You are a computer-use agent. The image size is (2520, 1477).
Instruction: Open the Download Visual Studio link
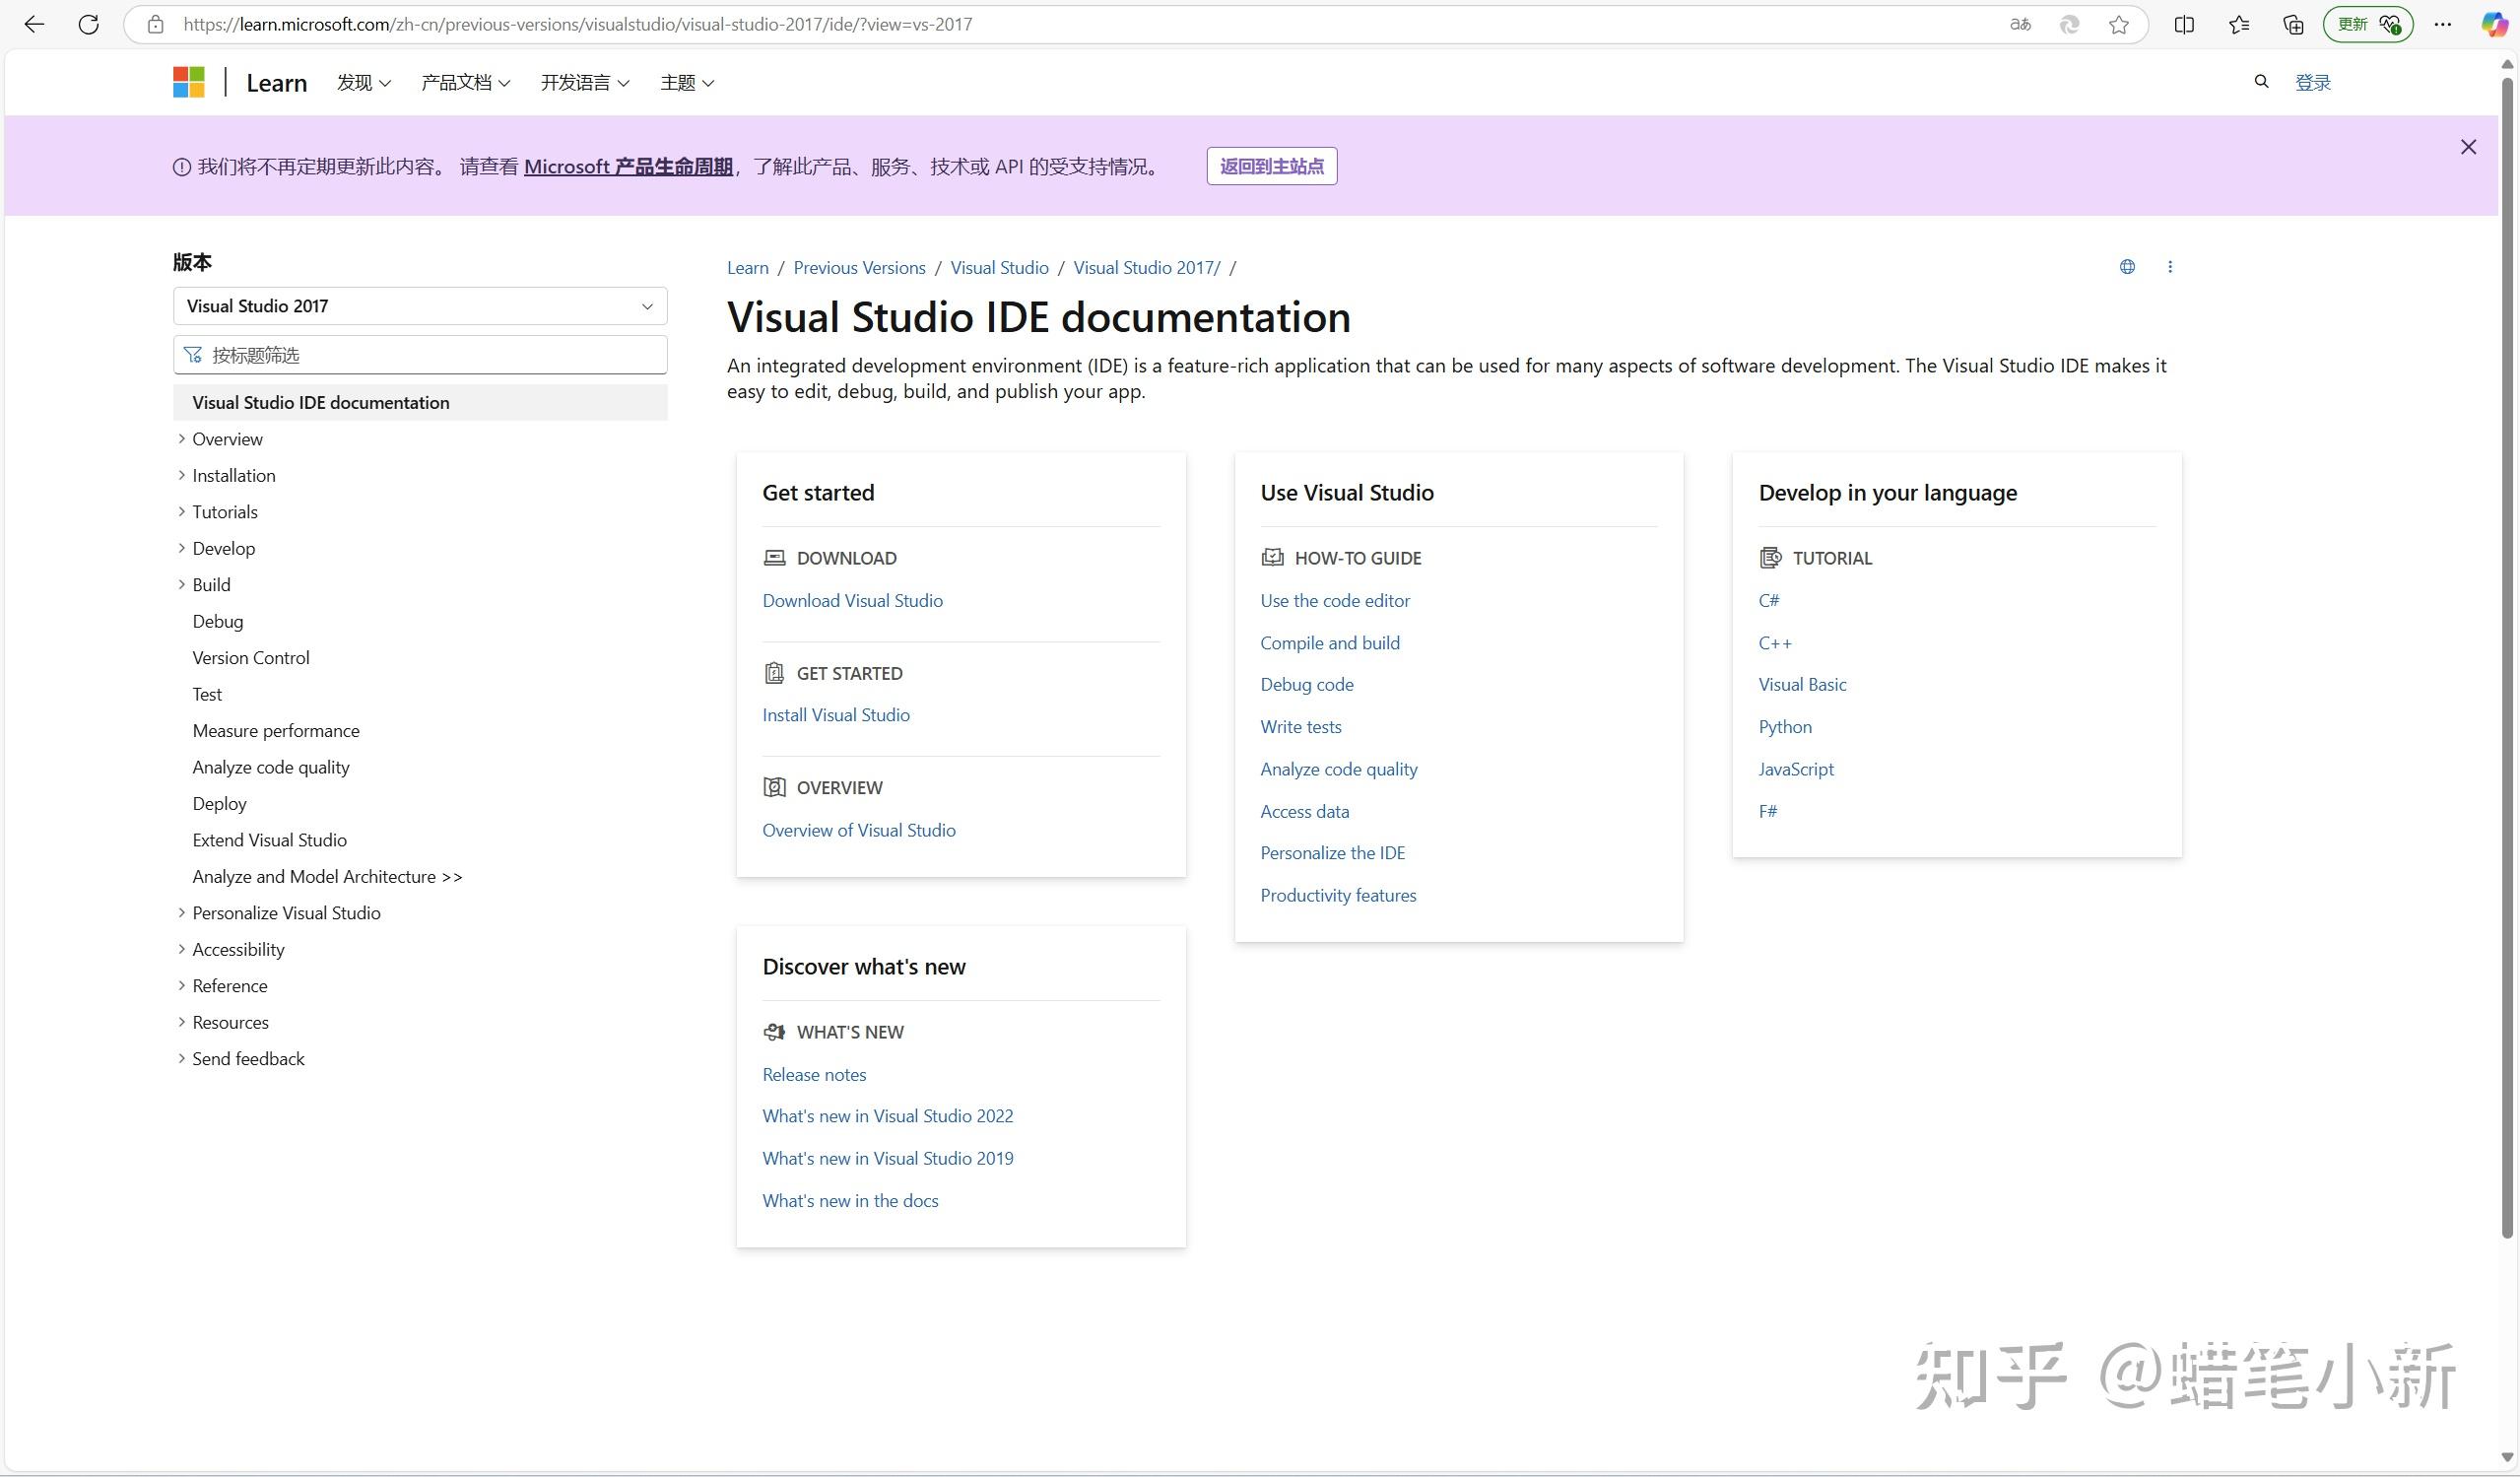coord(852,600)
